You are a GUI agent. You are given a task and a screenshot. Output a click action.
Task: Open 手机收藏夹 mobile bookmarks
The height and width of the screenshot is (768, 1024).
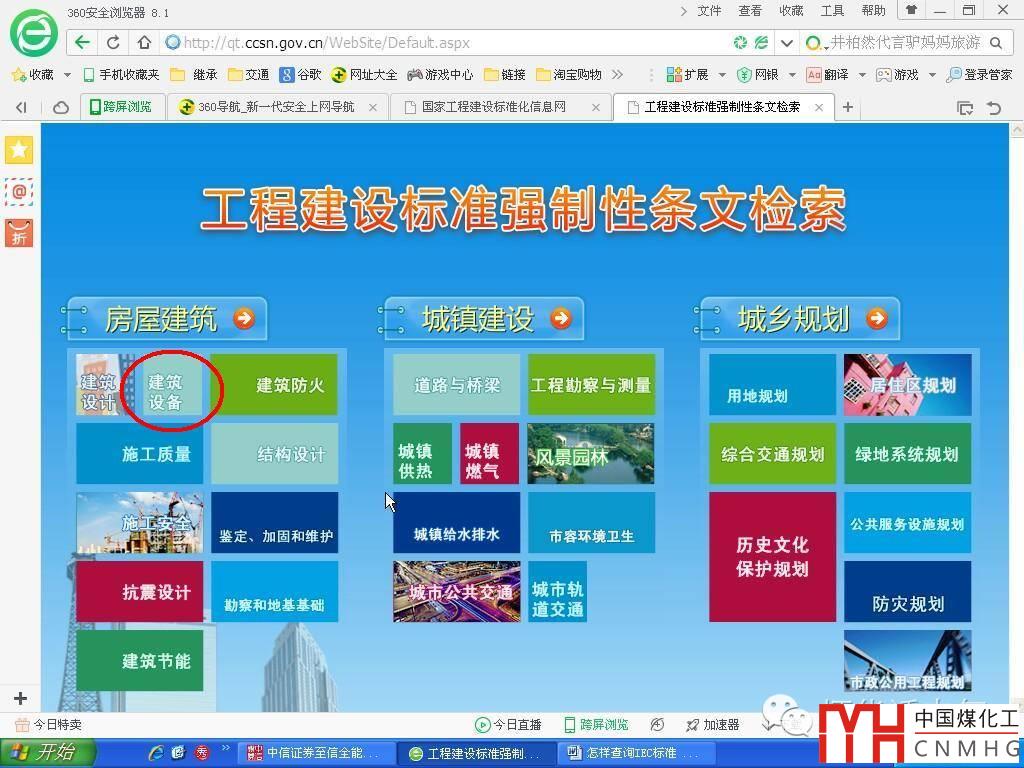[121, 74]
